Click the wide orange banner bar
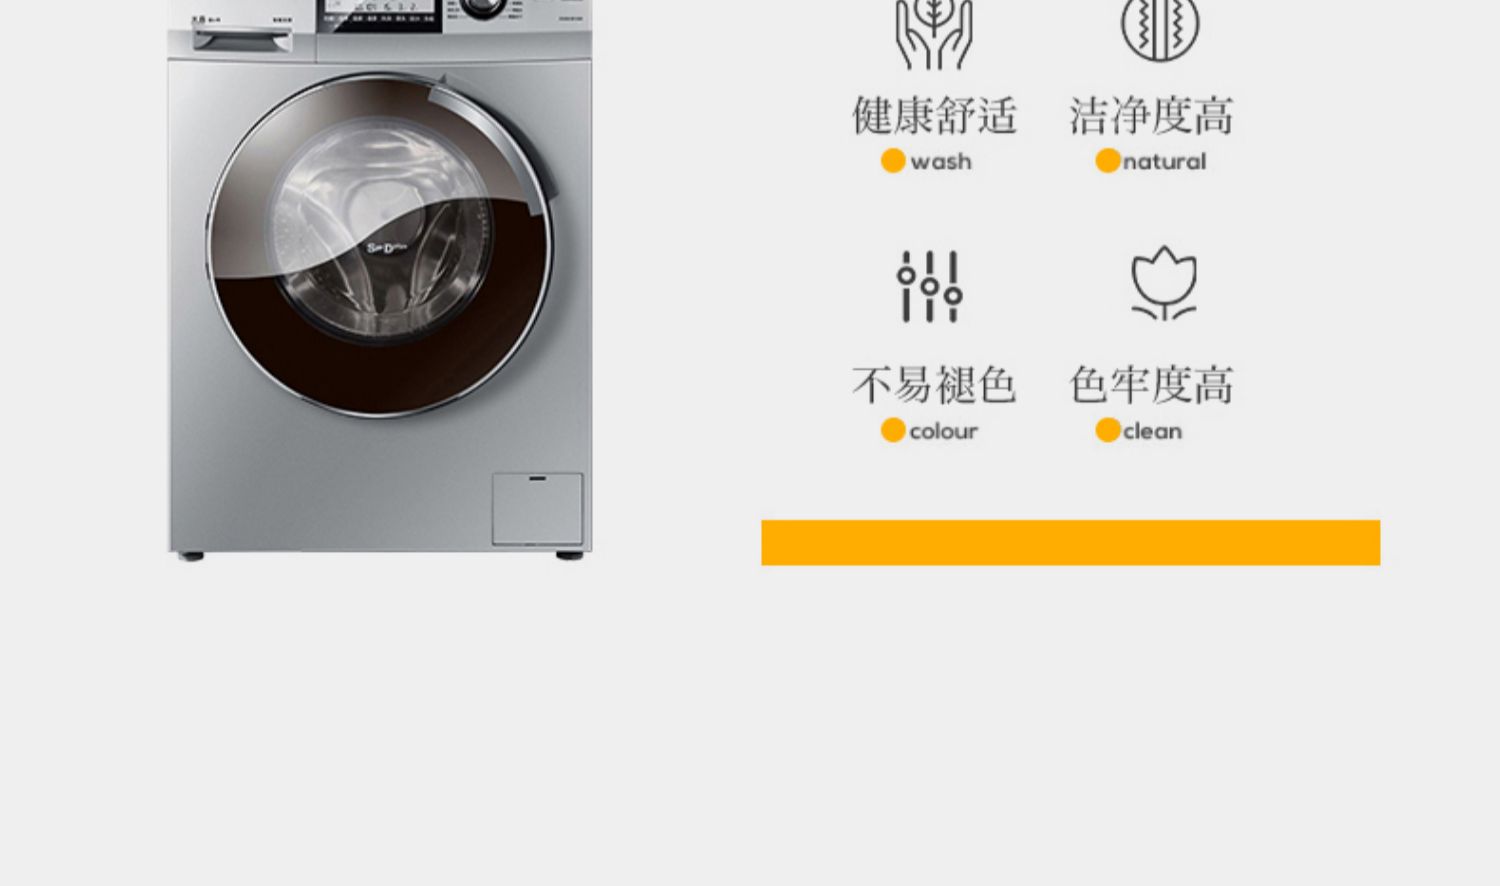The width and height of the screenshot is (1500, 886). (1070, 542)
